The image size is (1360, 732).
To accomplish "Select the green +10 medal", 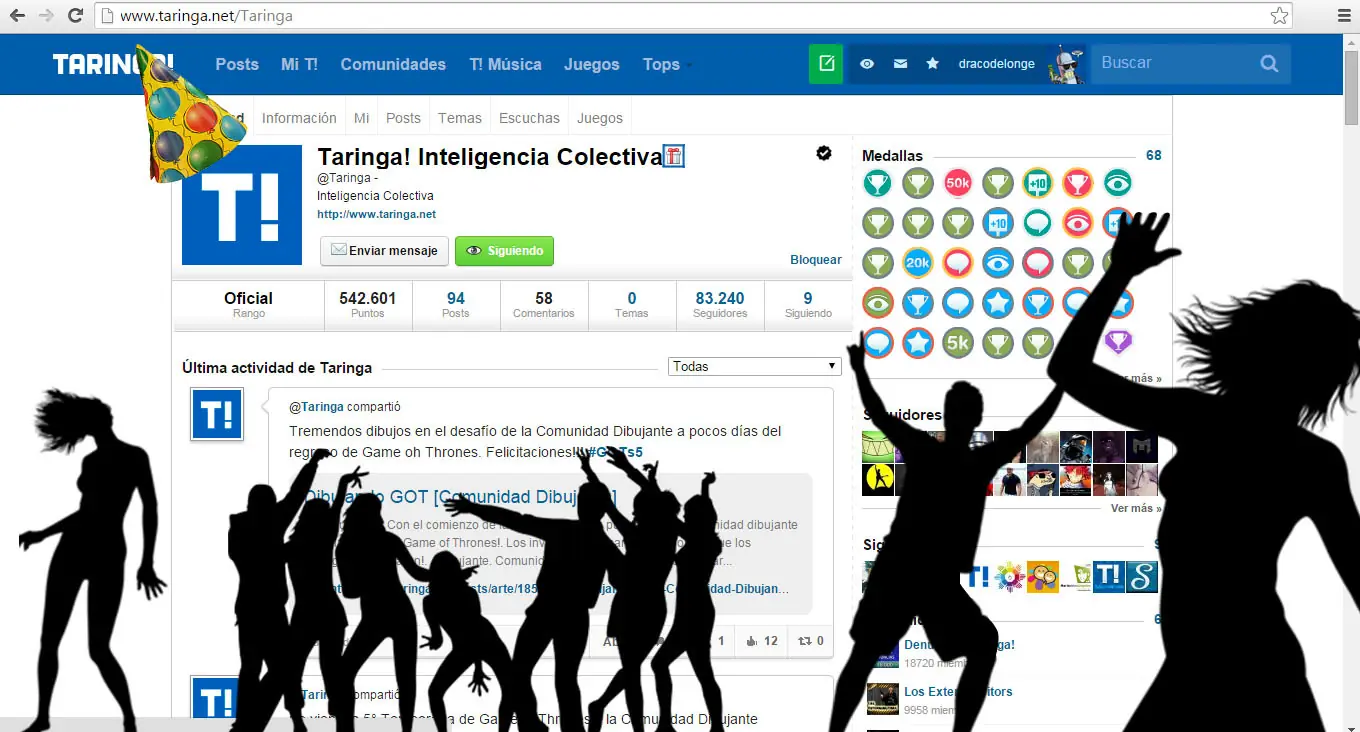I will coord(1038,183).
